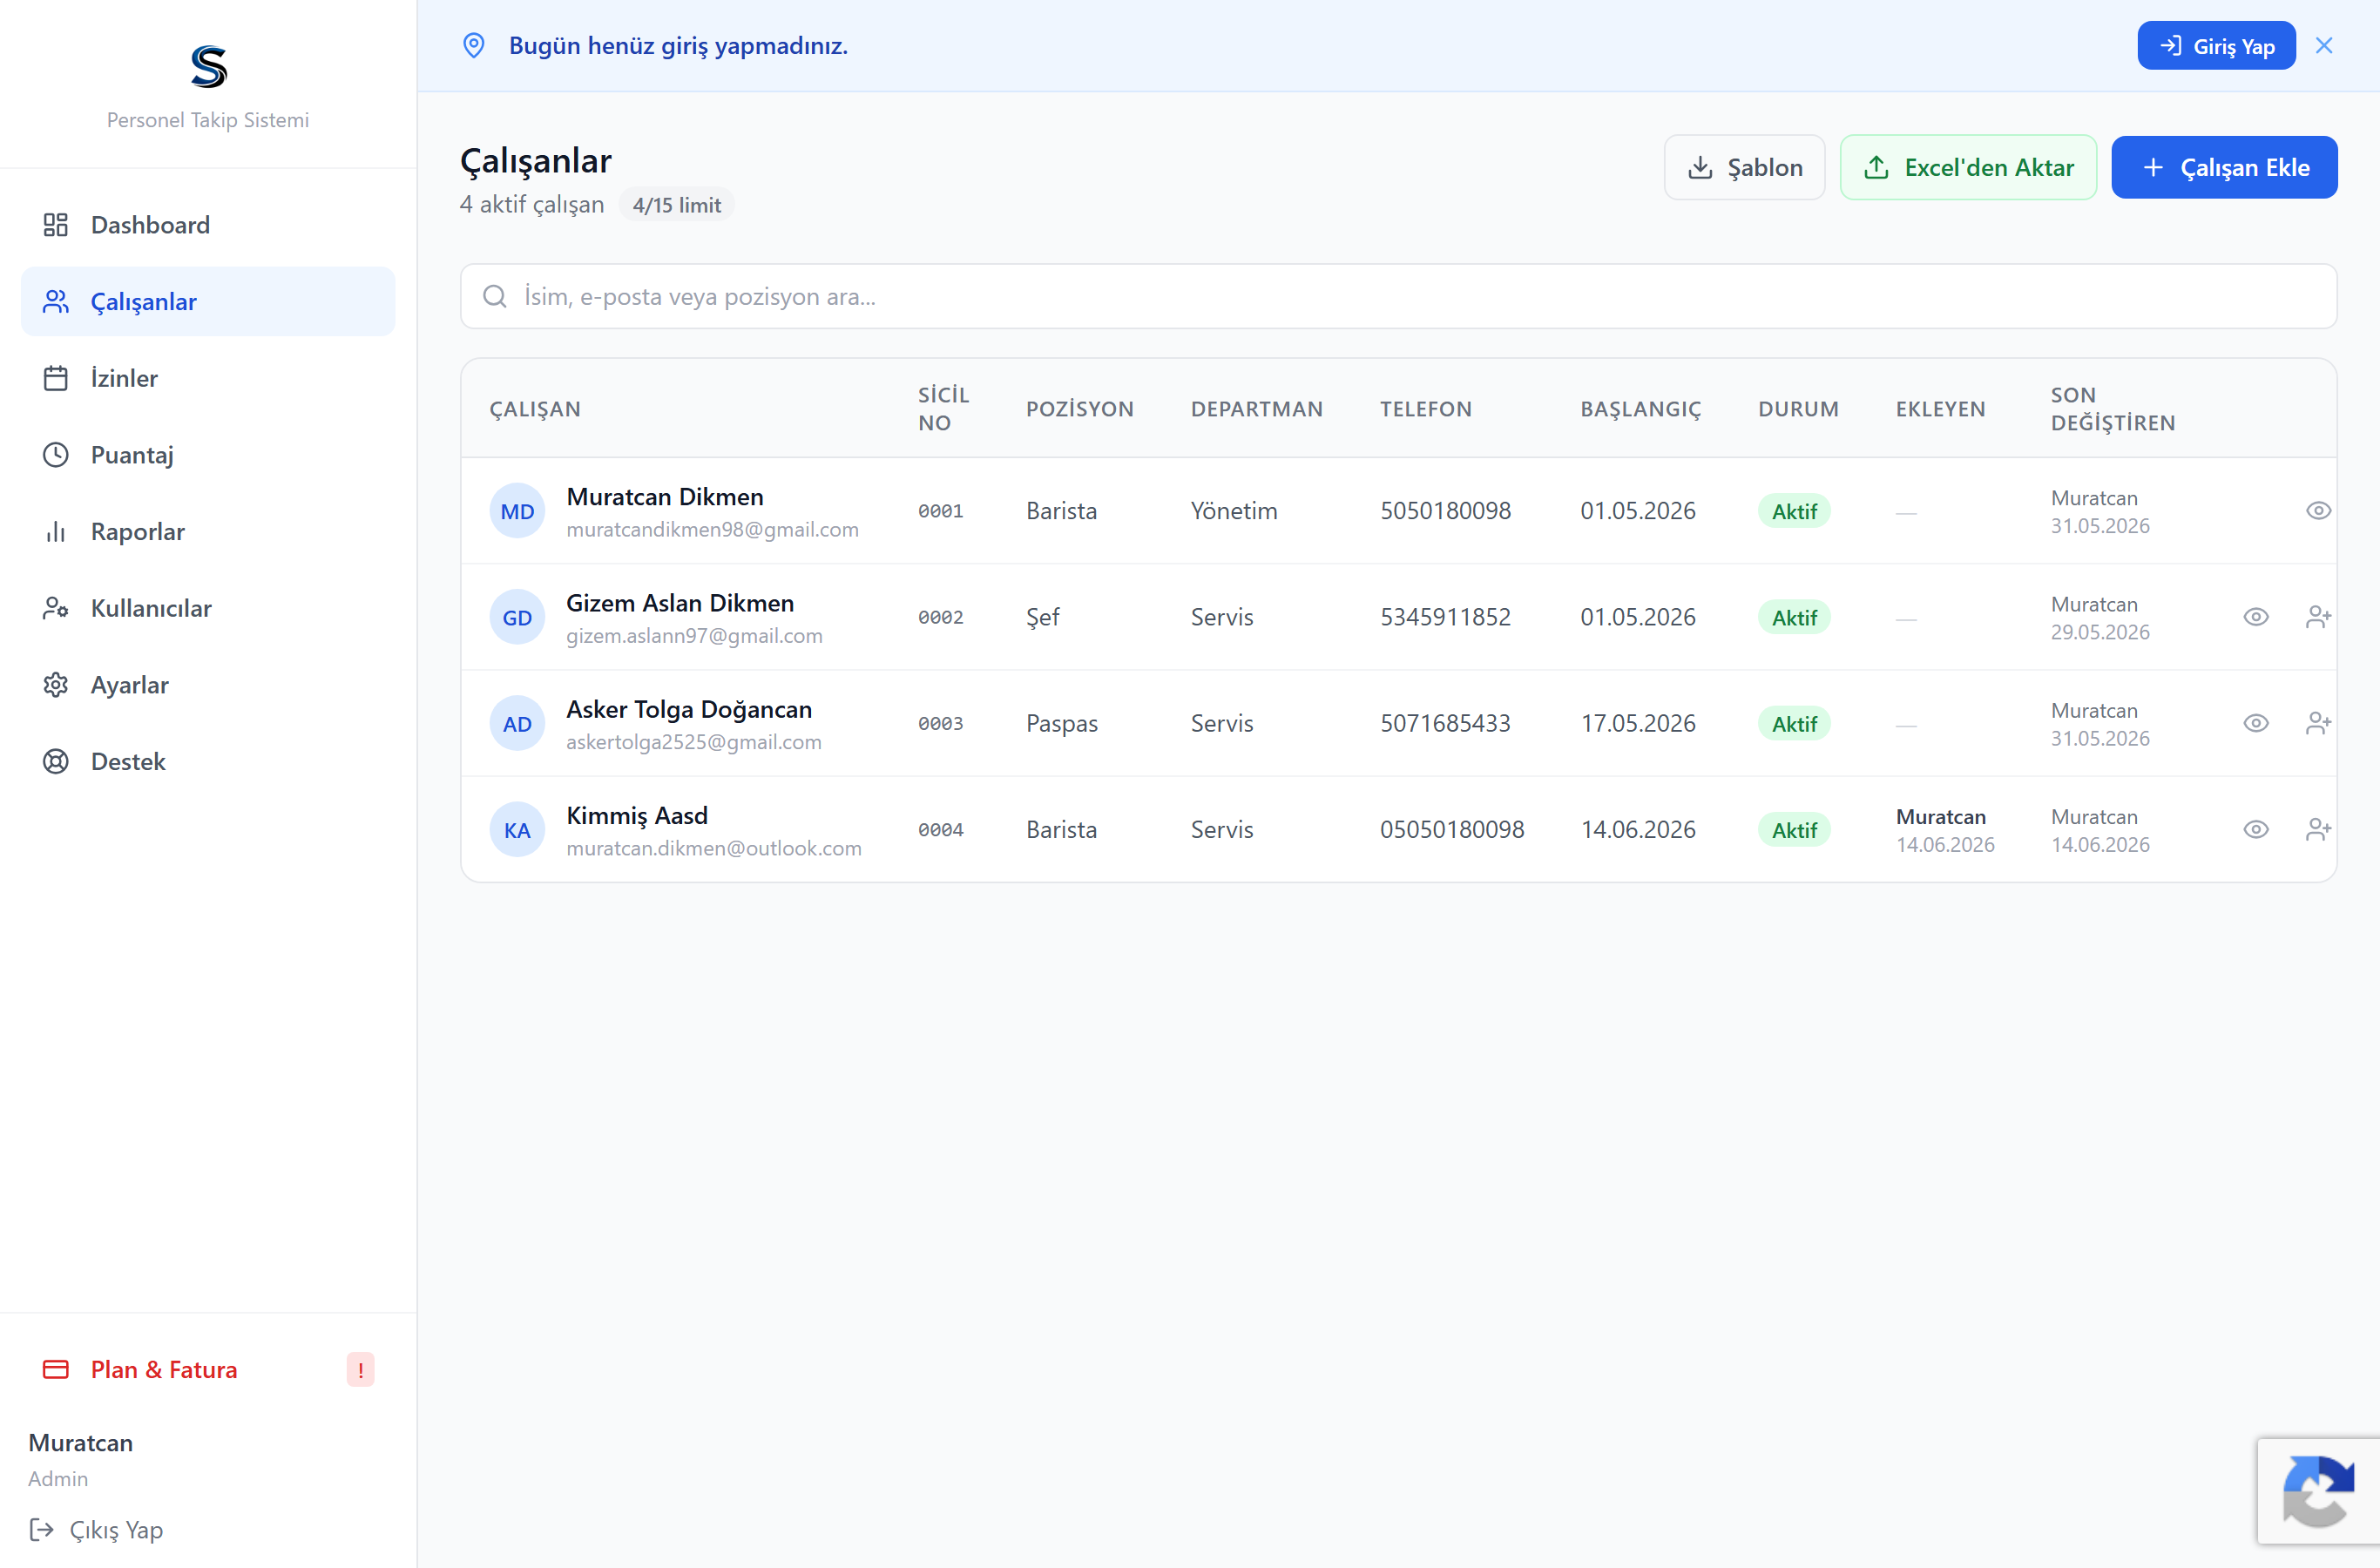Click the name Muratcan Dikmen
2380x1568 pixels.
click(665, 497)
